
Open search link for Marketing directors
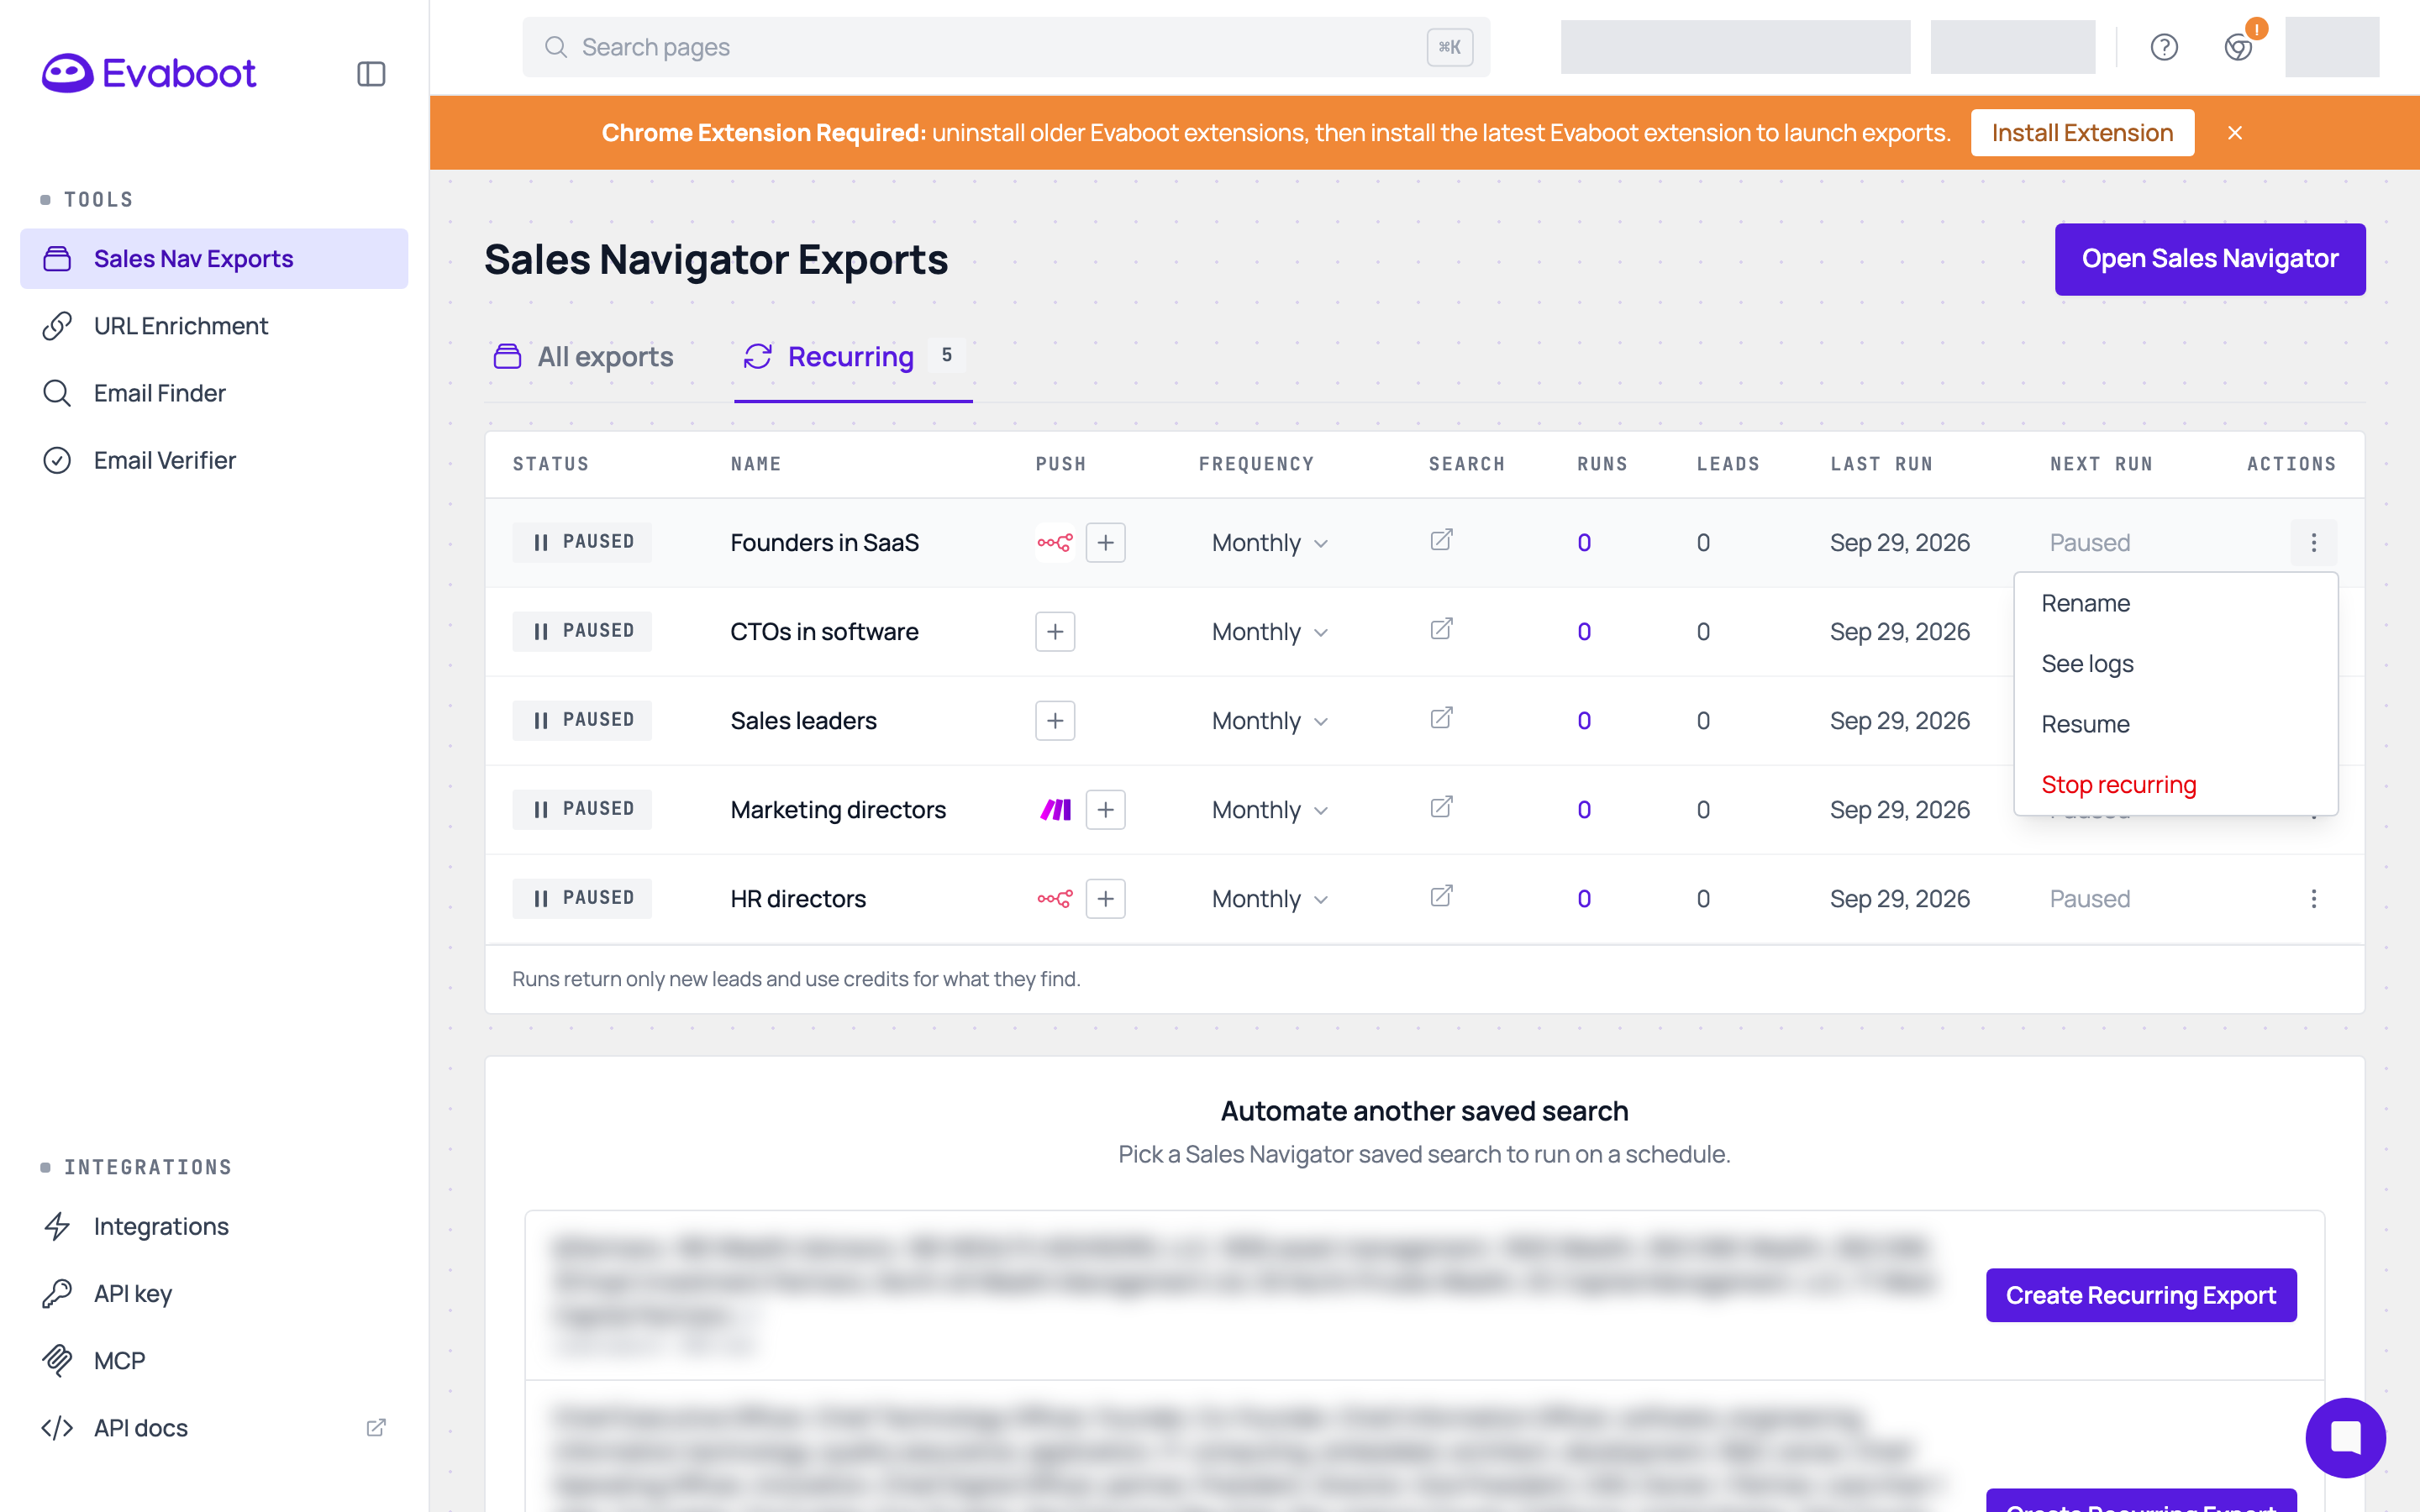coord(1441,808)
